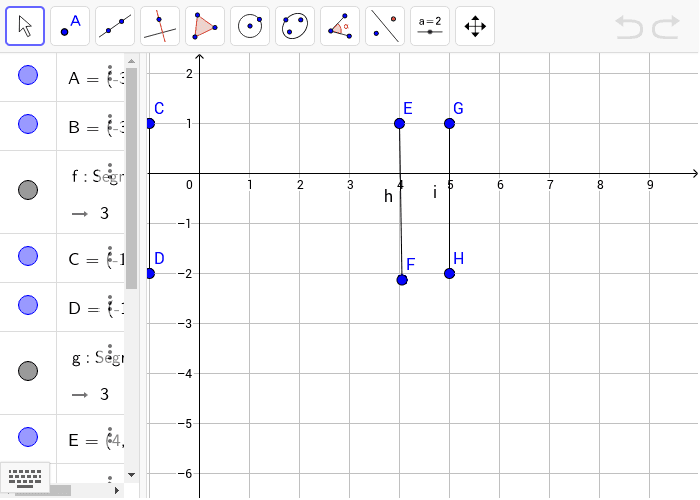Pick the Polygon tool
700x500 pixels.
pyautogui.click(x=205, y=26)
